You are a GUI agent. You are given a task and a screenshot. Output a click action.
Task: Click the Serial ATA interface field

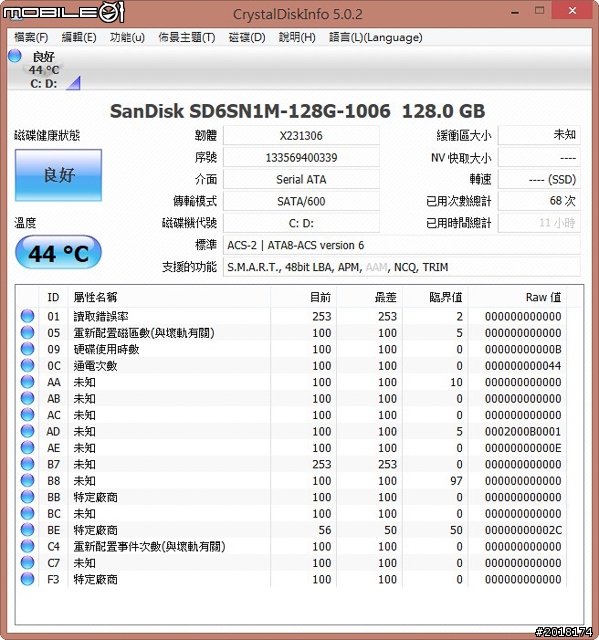(x=301, y=179)
